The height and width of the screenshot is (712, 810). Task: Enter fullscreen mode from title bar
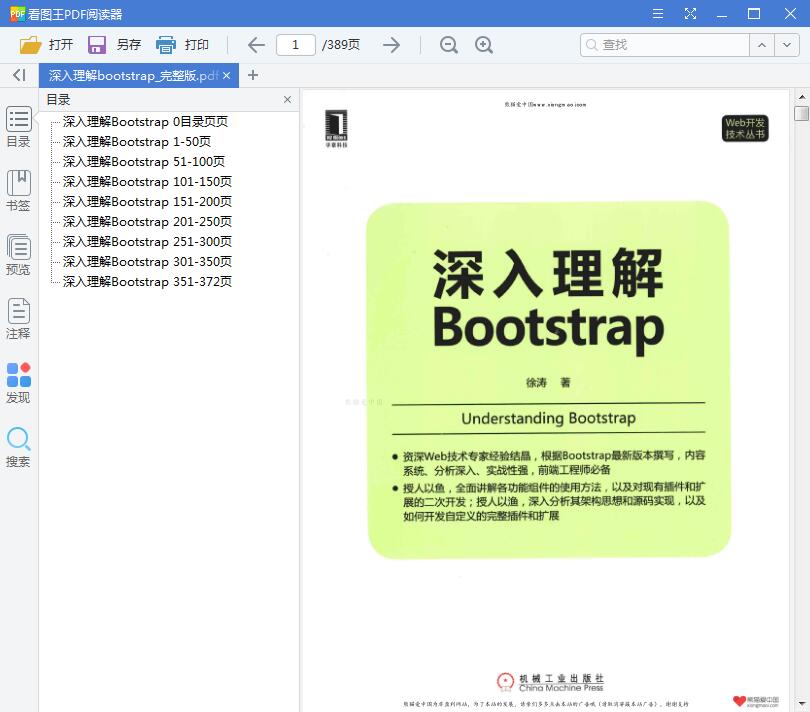click(x=690, y=13)
